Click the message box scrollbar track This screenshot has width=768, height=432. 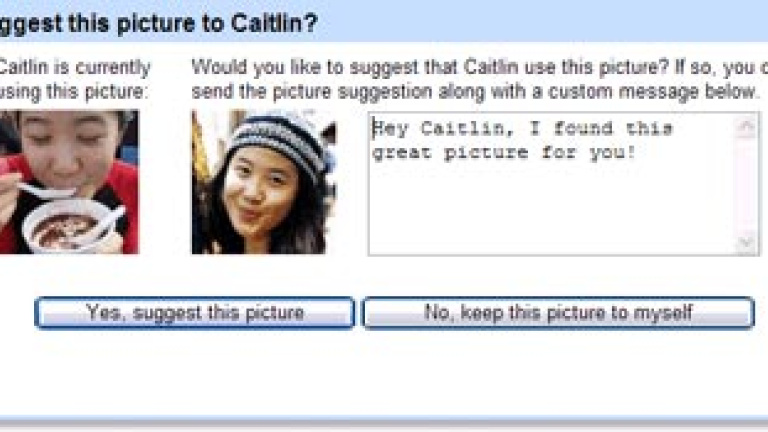point(746,185)
